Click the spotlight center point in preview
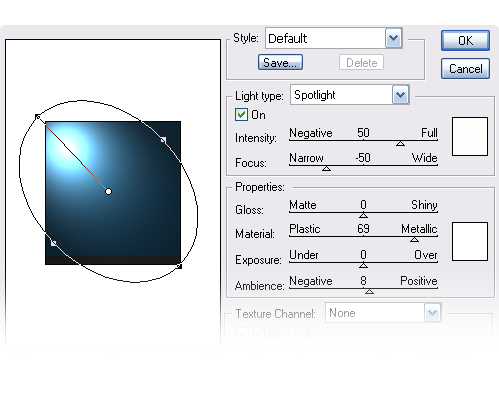The image size is (499, 395). pos(108,191)
